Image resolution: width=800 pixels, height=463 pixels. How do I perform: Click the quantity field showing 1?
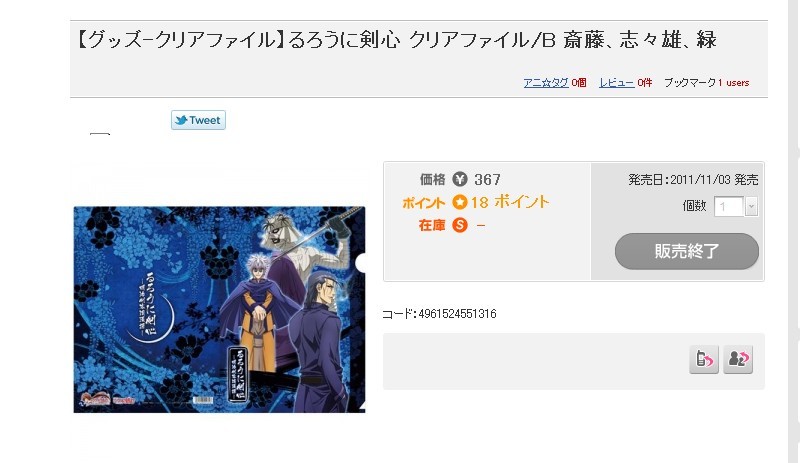pyautogui.click(x=729, y=207)
